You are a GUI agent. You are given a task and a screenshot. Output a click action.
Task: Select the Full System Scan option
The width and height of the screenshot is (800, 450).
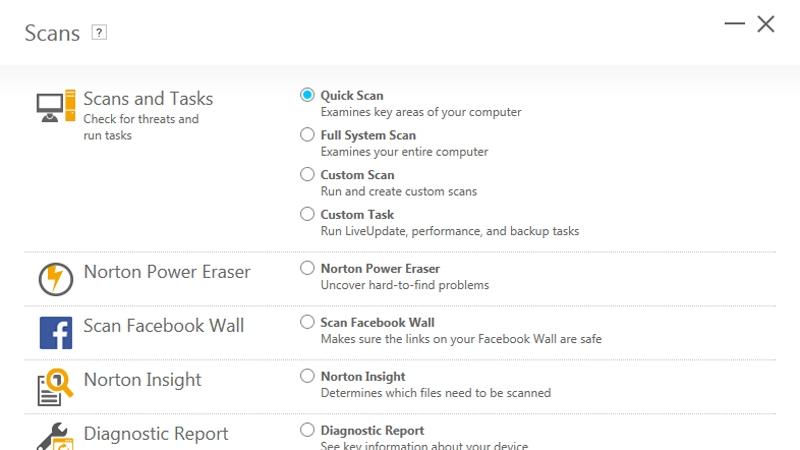point(307,135)
